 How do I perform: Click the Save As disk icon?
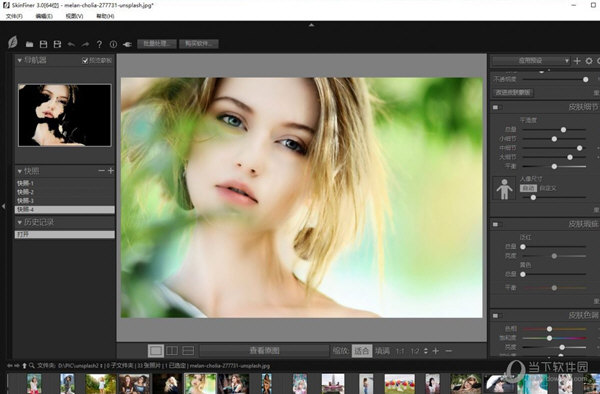click(x=57, y=44)
